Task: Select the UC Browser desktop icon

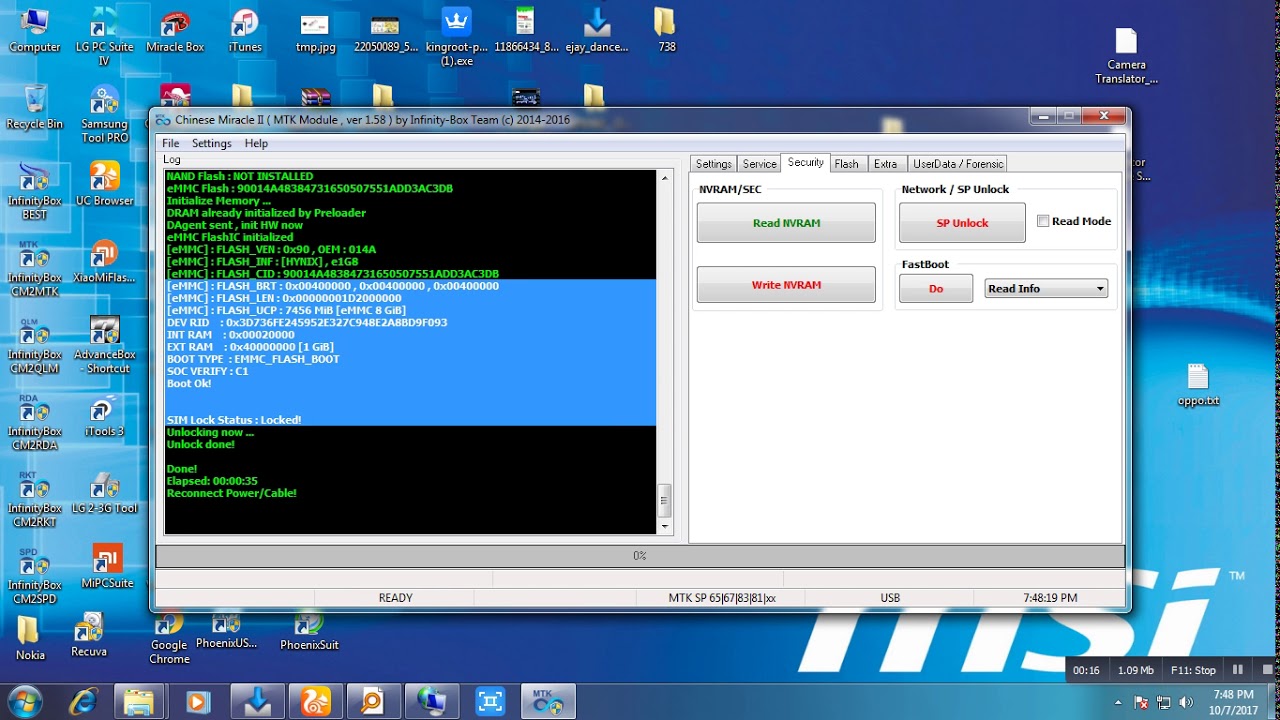Action: [x=104, y=185]
